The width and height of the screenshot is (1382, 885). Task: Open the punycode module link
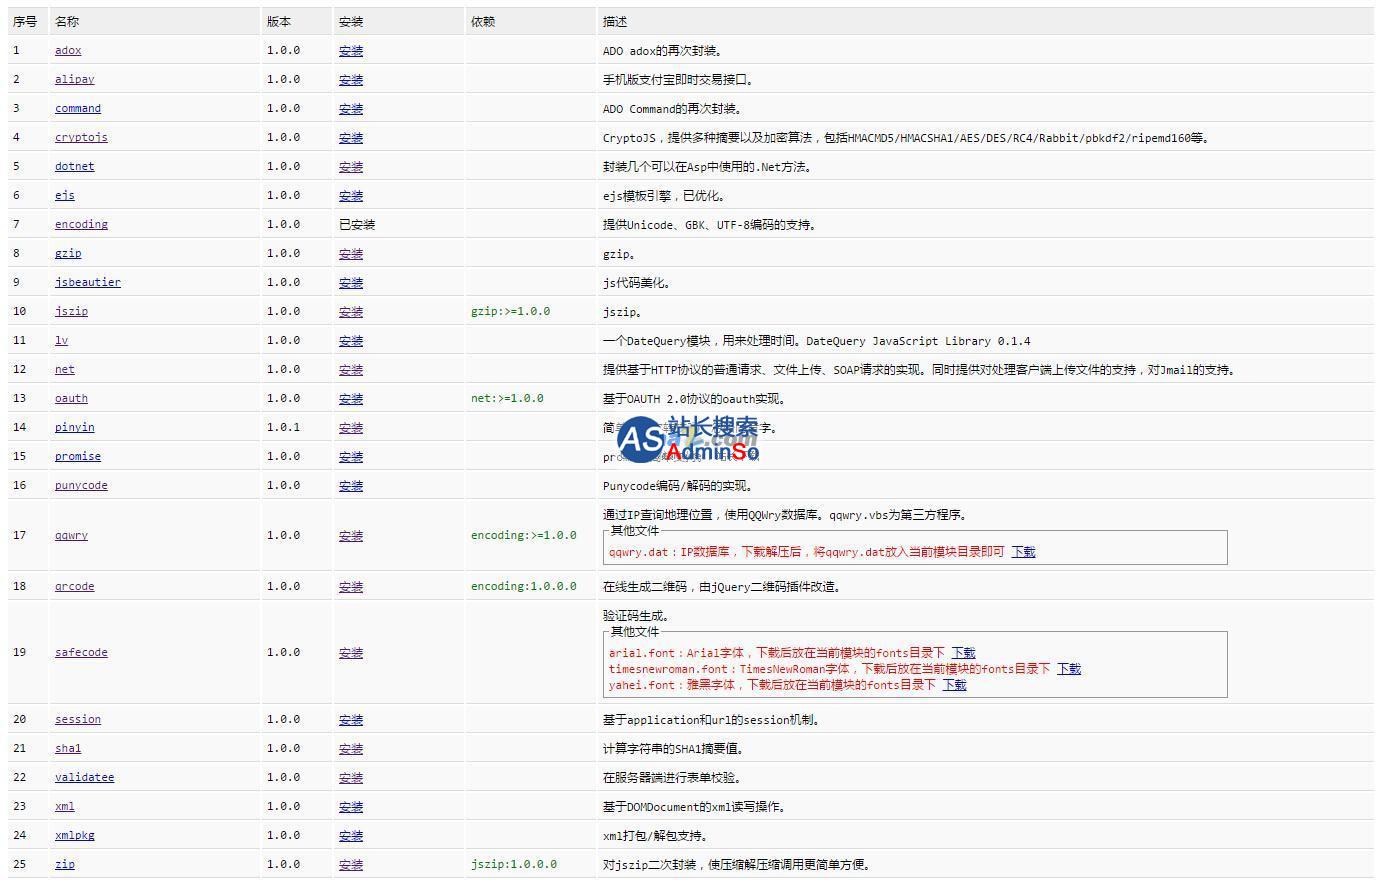pos(81,485)
